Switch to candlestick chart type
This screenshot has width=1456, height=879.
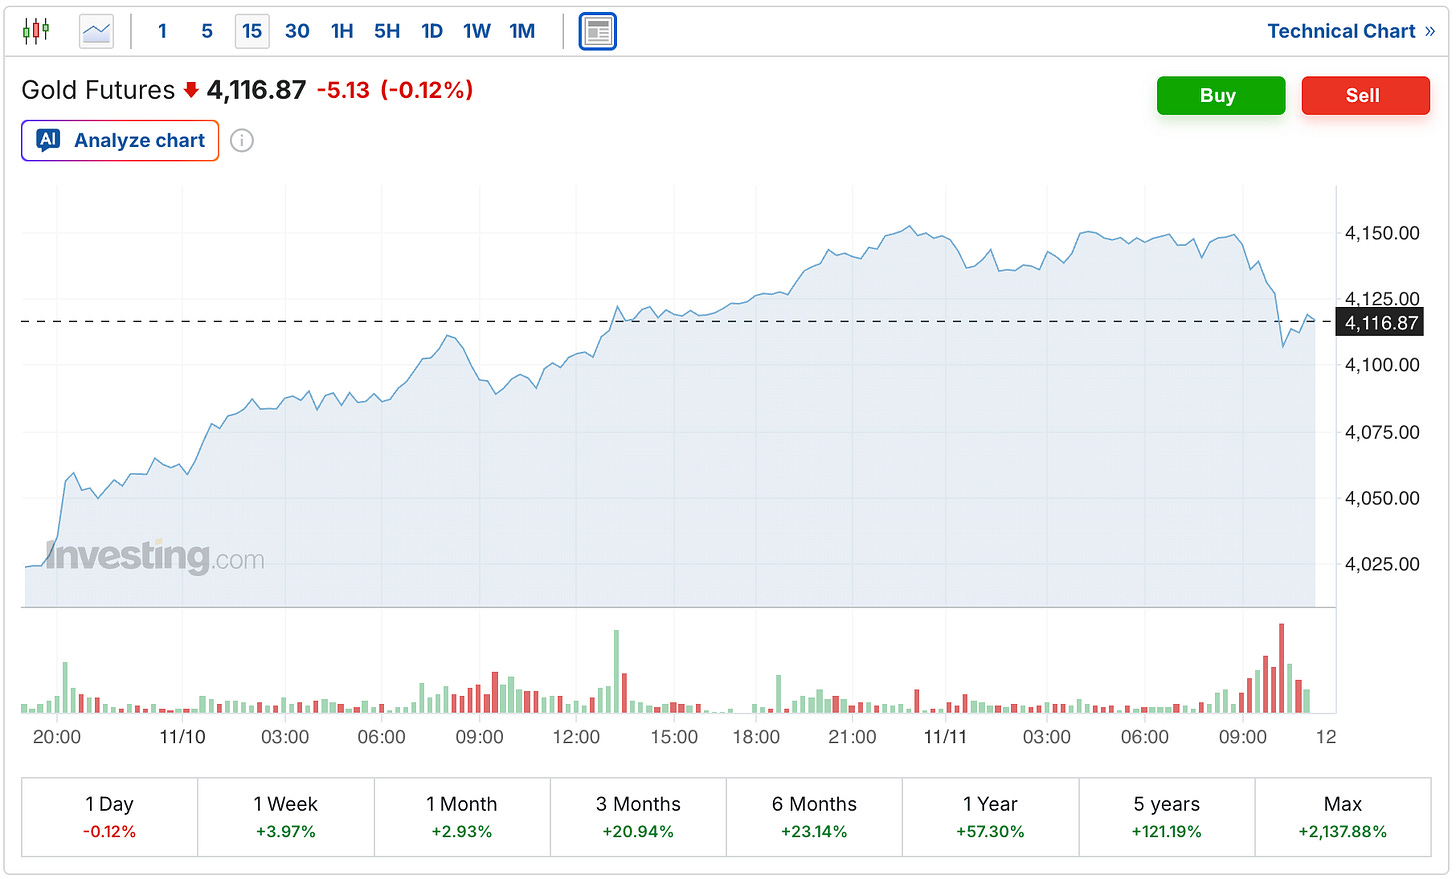pos(36,31)
